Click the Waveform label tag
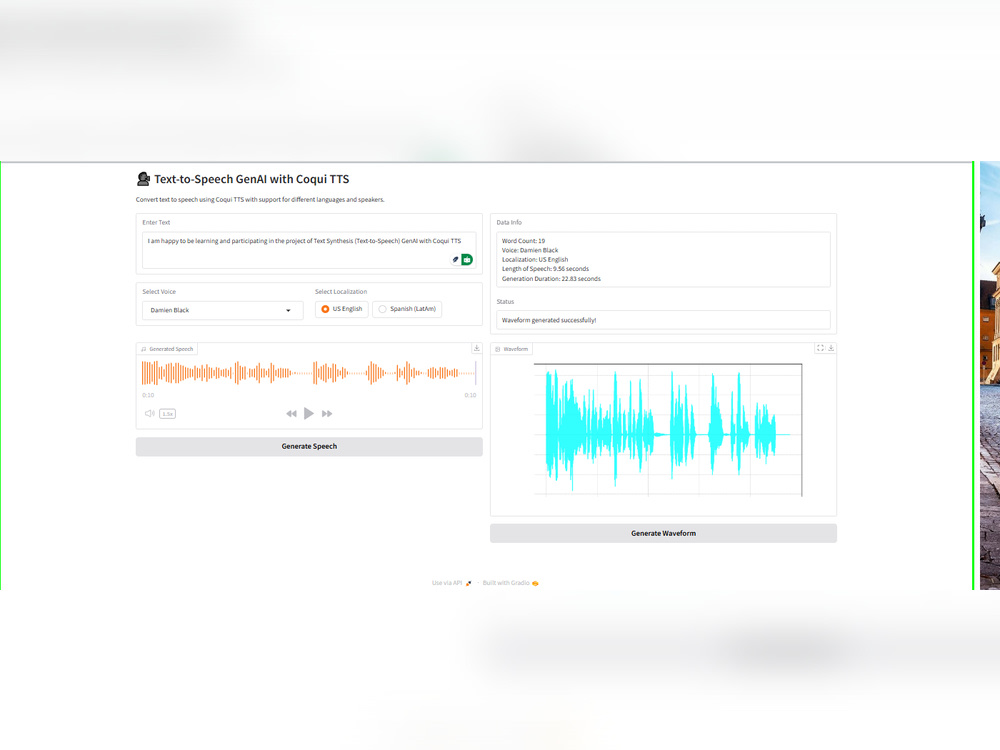Viewport: 1000px width, 750px height. pos(511,349)
